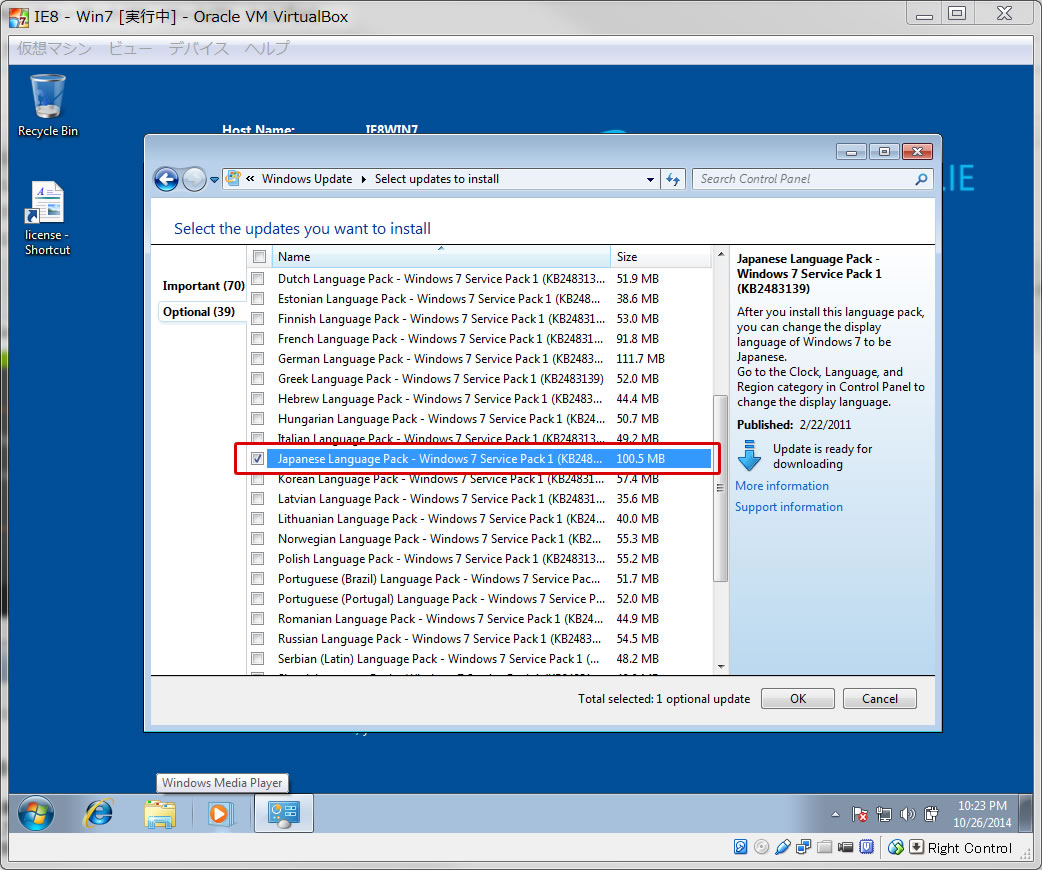Uncheck the Japanese Language Pack checkbox

[257, 459]
